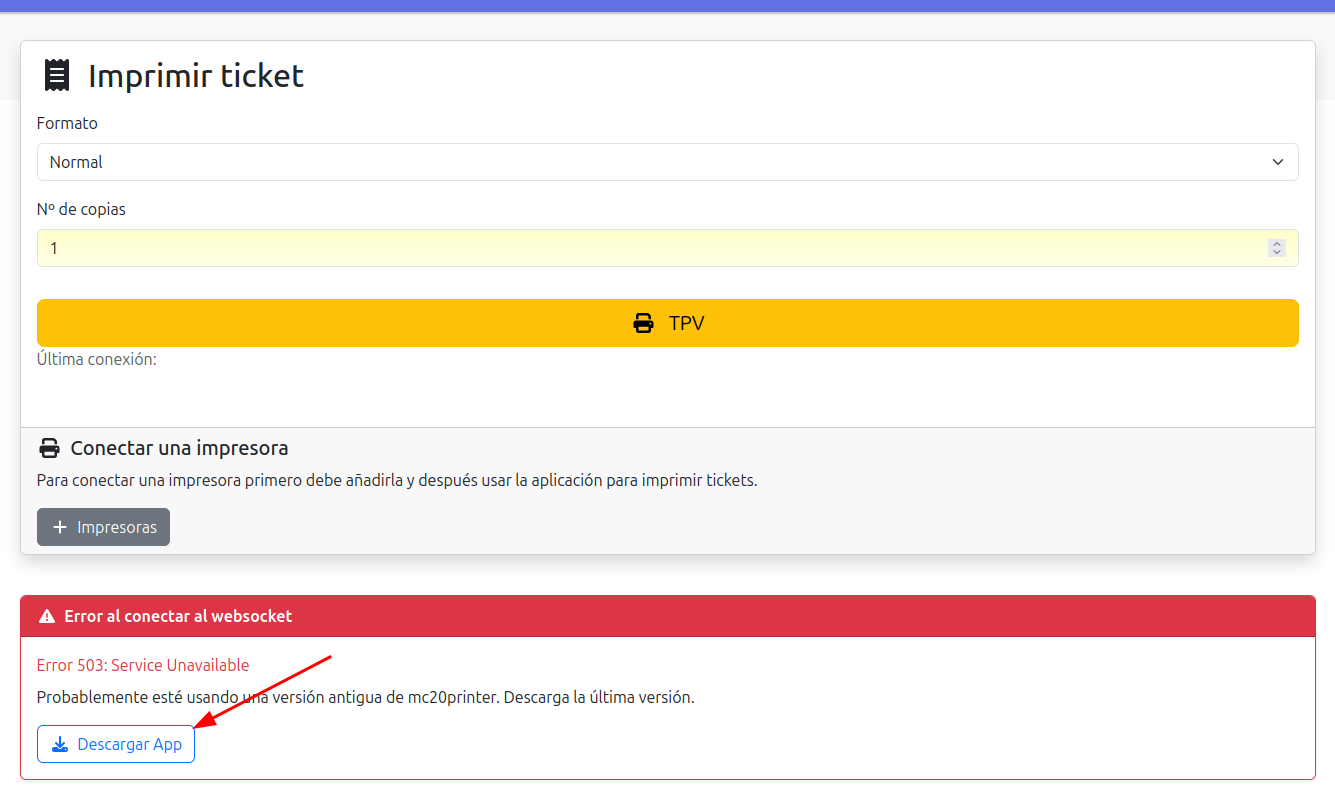
Task: Download the app via Descargar App
Action: (116, 744)
